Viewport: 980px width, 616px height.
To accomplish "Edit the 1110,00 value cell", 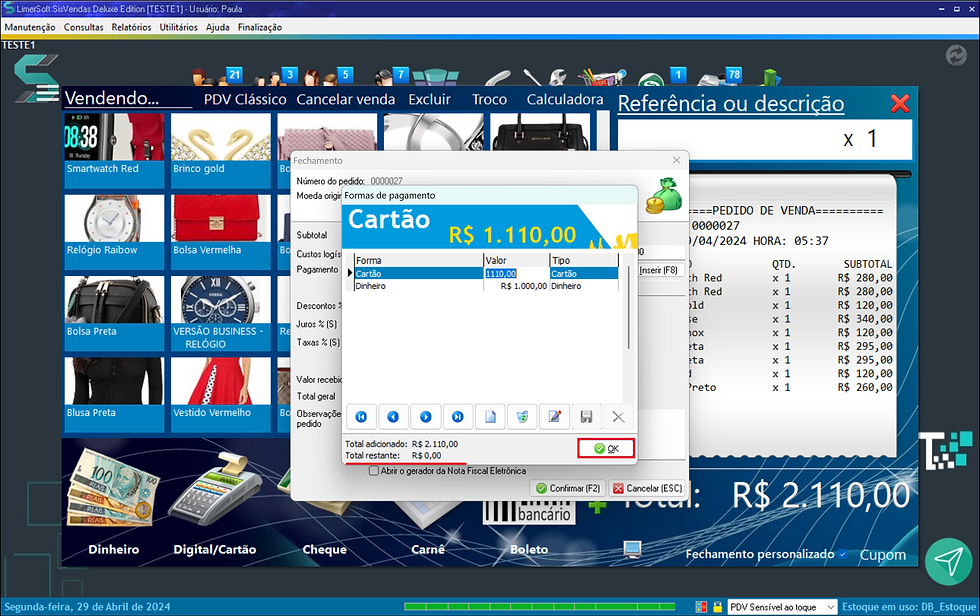I will coord(516,274).
